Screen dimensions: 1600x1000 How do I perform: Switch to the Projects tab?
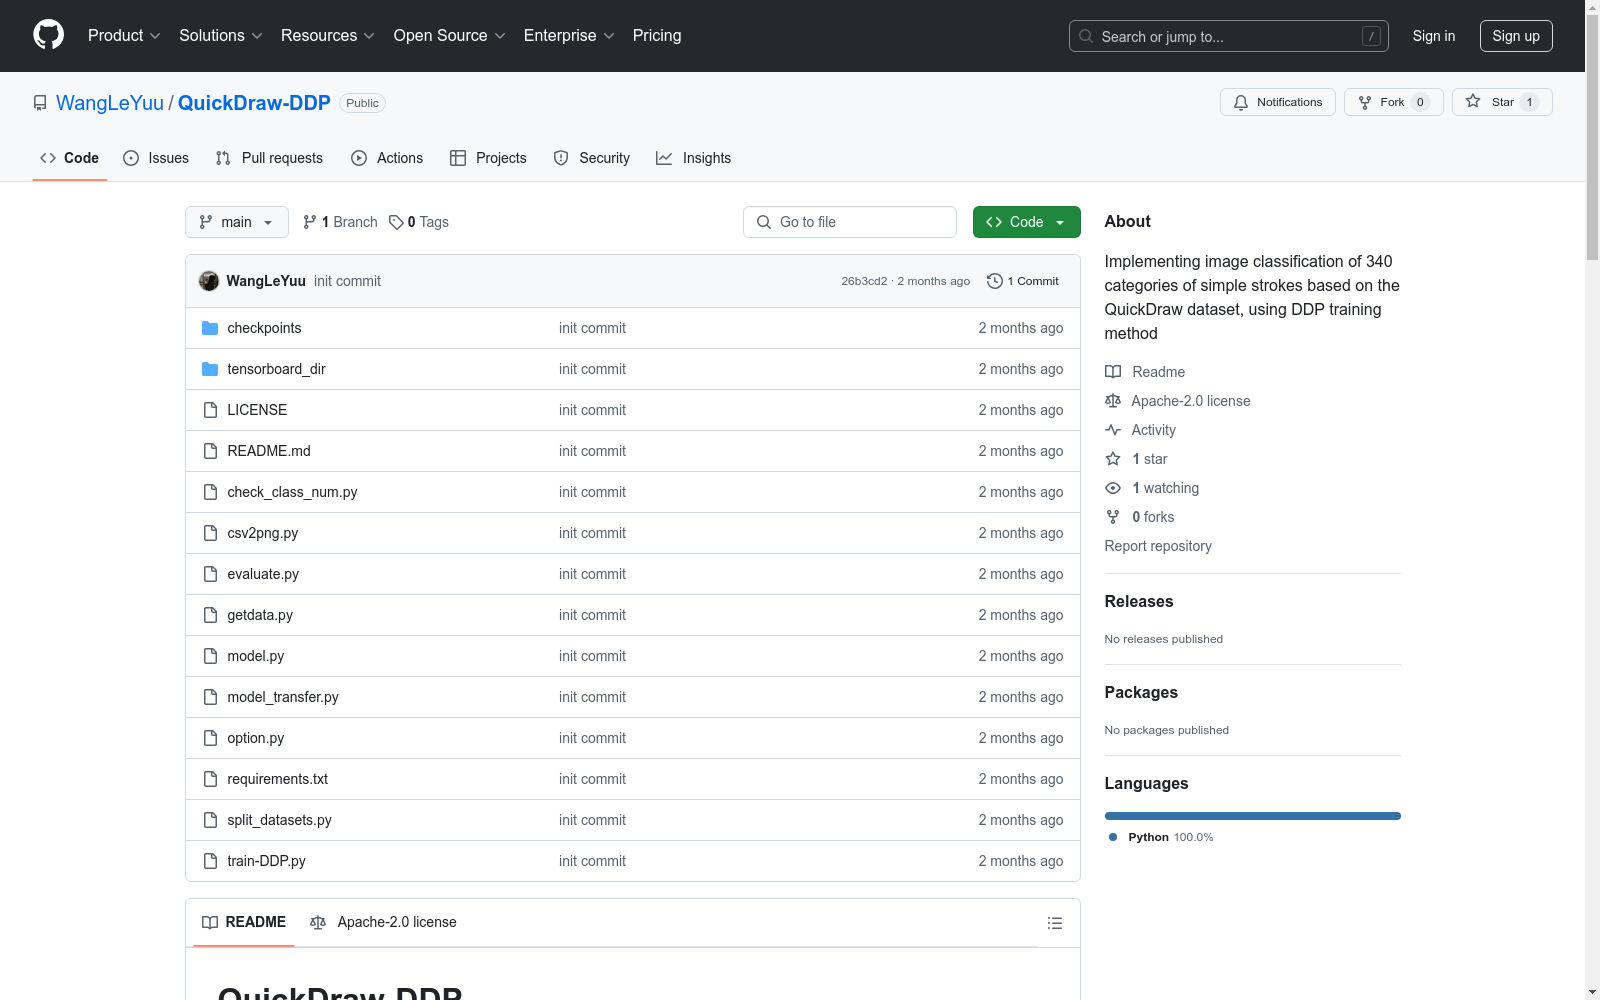tap(488, 158)
